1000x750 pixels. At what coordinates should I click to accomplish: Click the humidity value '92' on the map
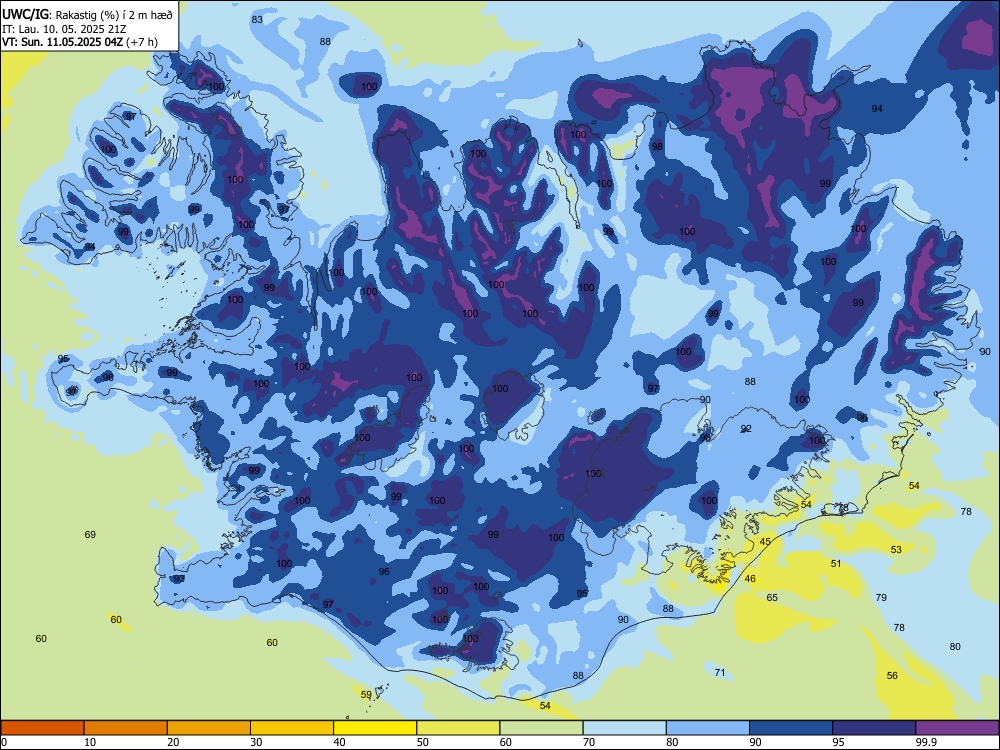(746, 429)
